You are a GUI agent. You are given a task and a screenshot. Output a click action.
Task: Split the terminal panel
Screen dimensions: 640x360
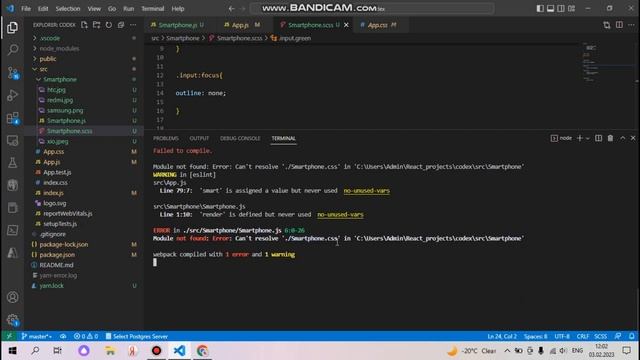tap(598, 138)
